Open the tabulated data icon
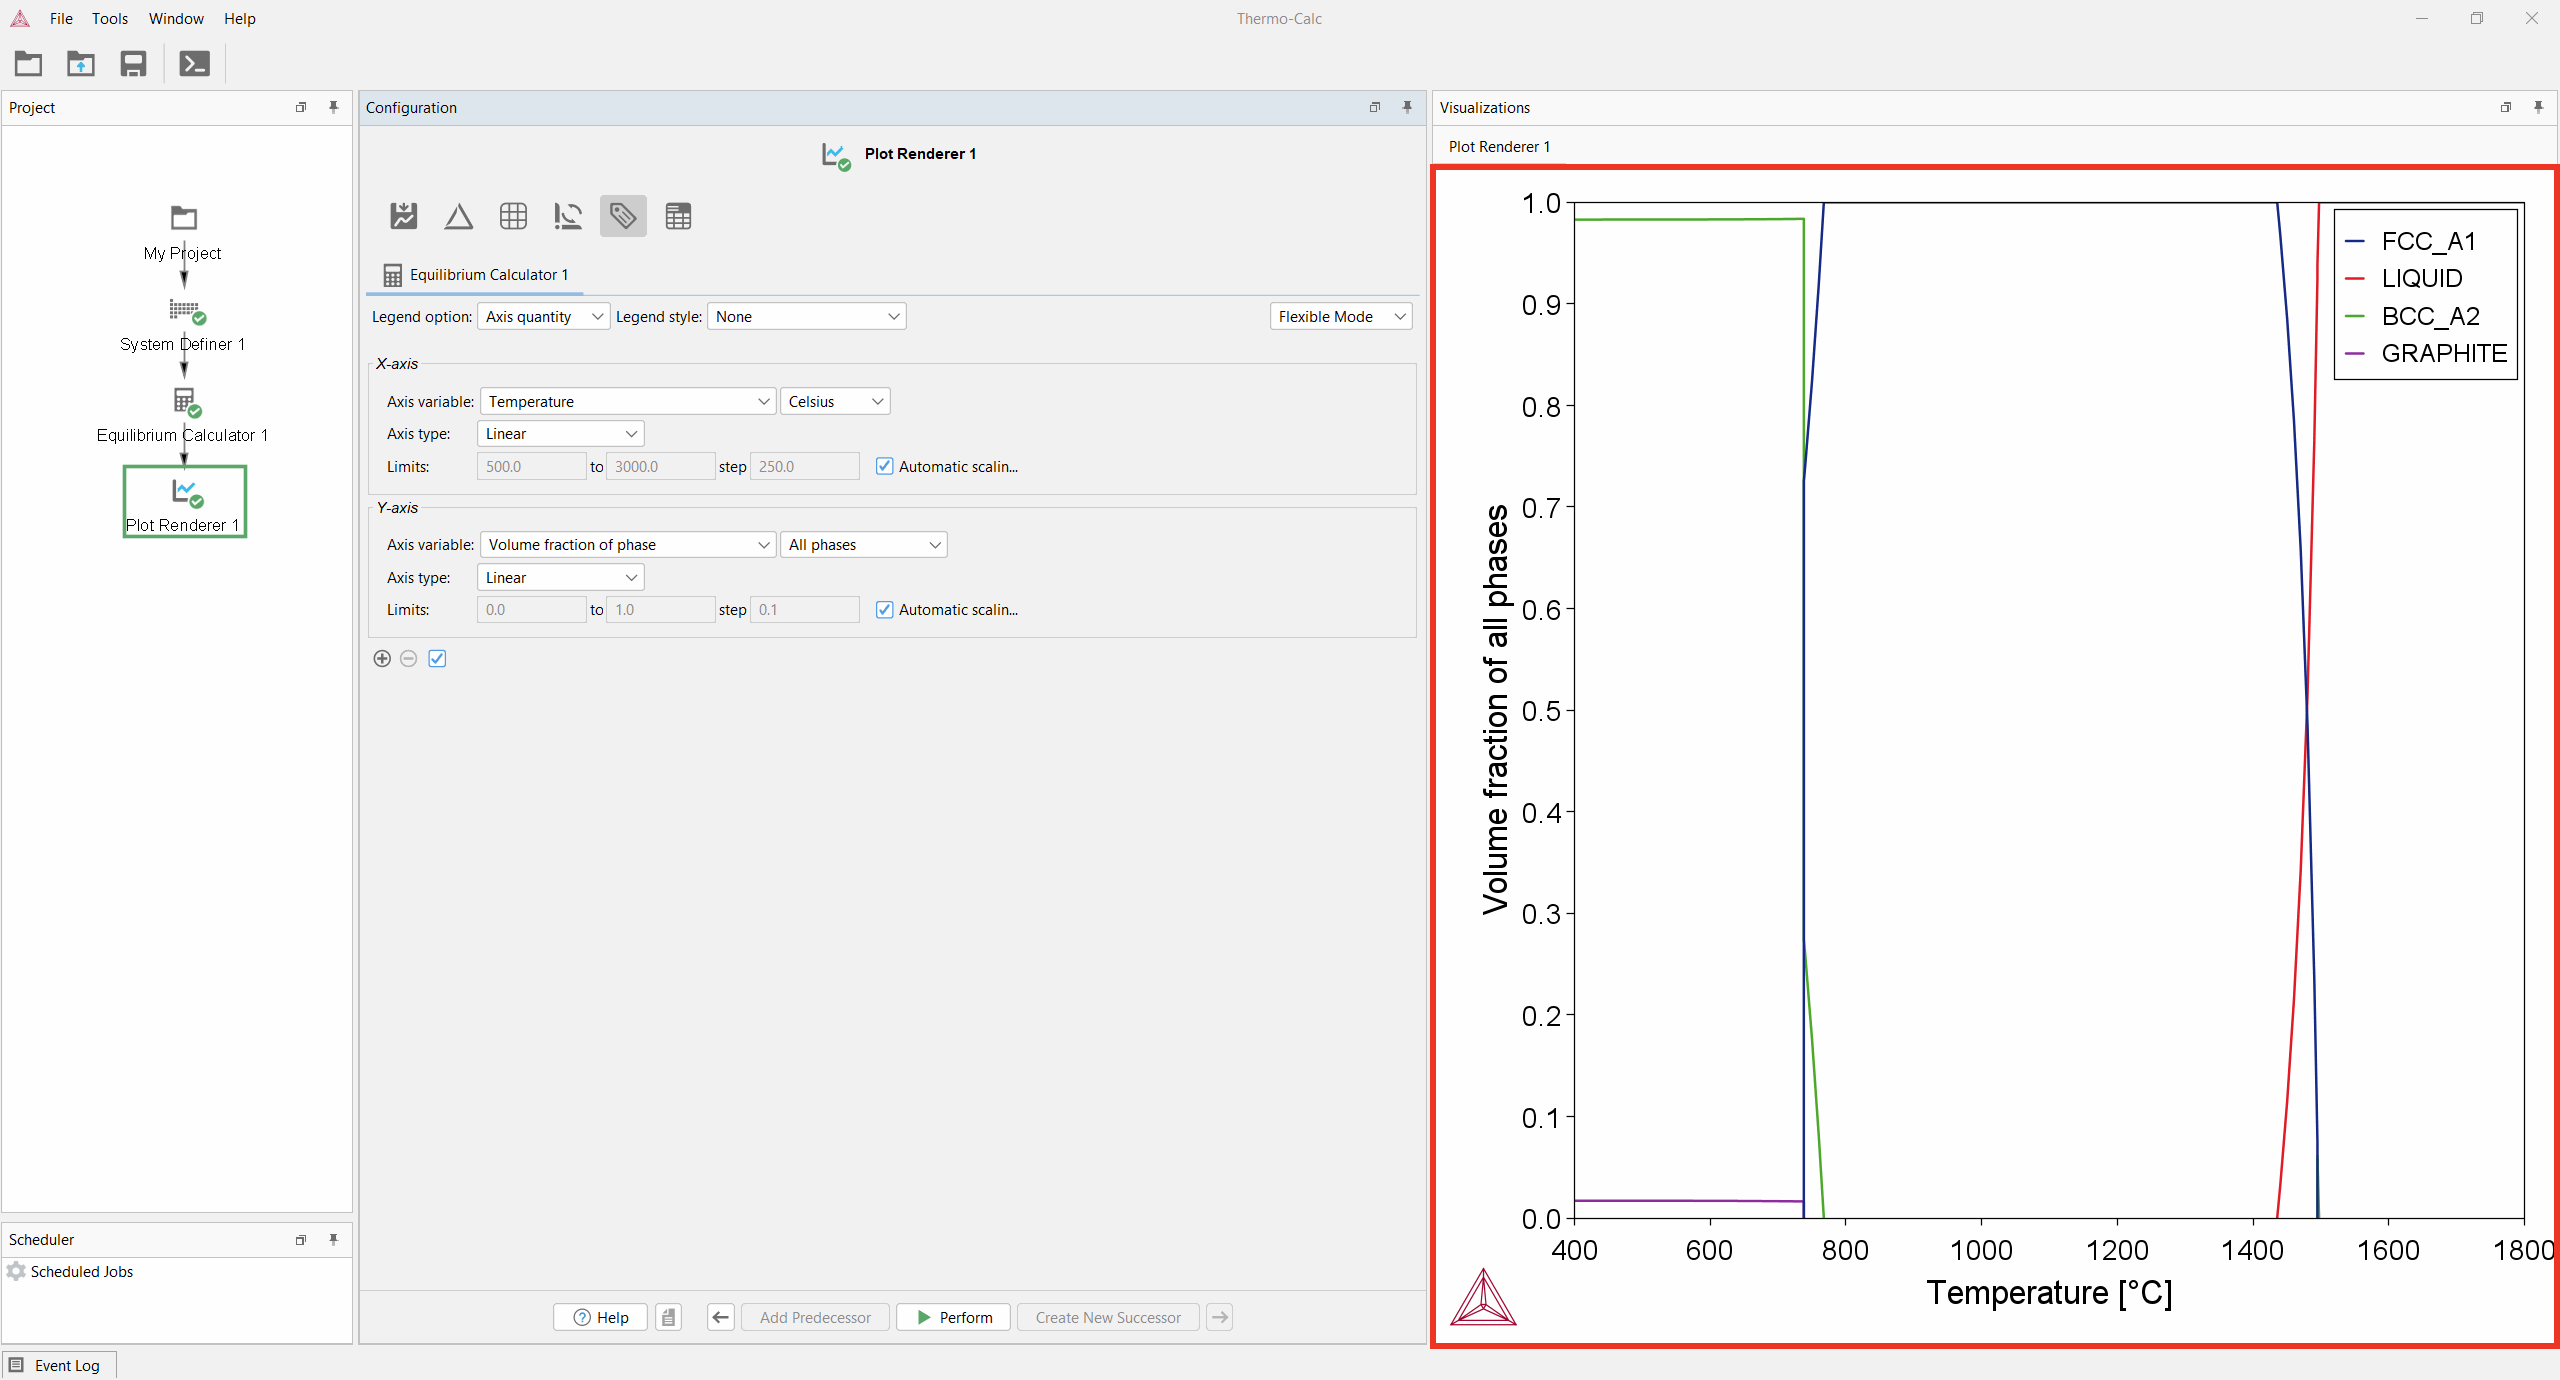The height and width of the screenshot is (1380, 2560). [x=678, y=216]
